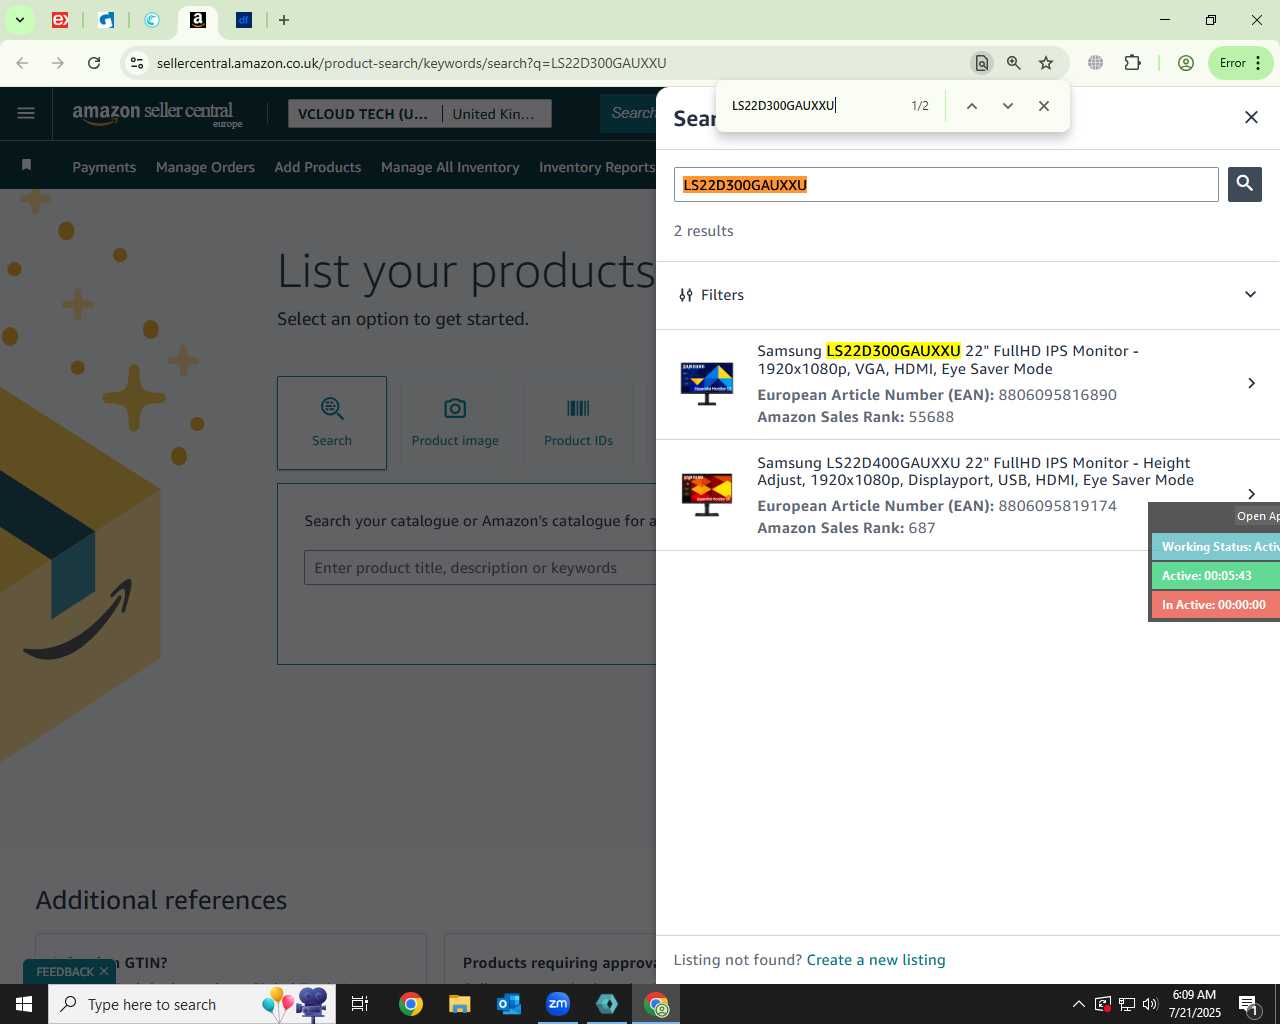Click the bookmark flag icon in nav bar
The height and width of the screenshot is (1024, 1280).
[27, 165]
